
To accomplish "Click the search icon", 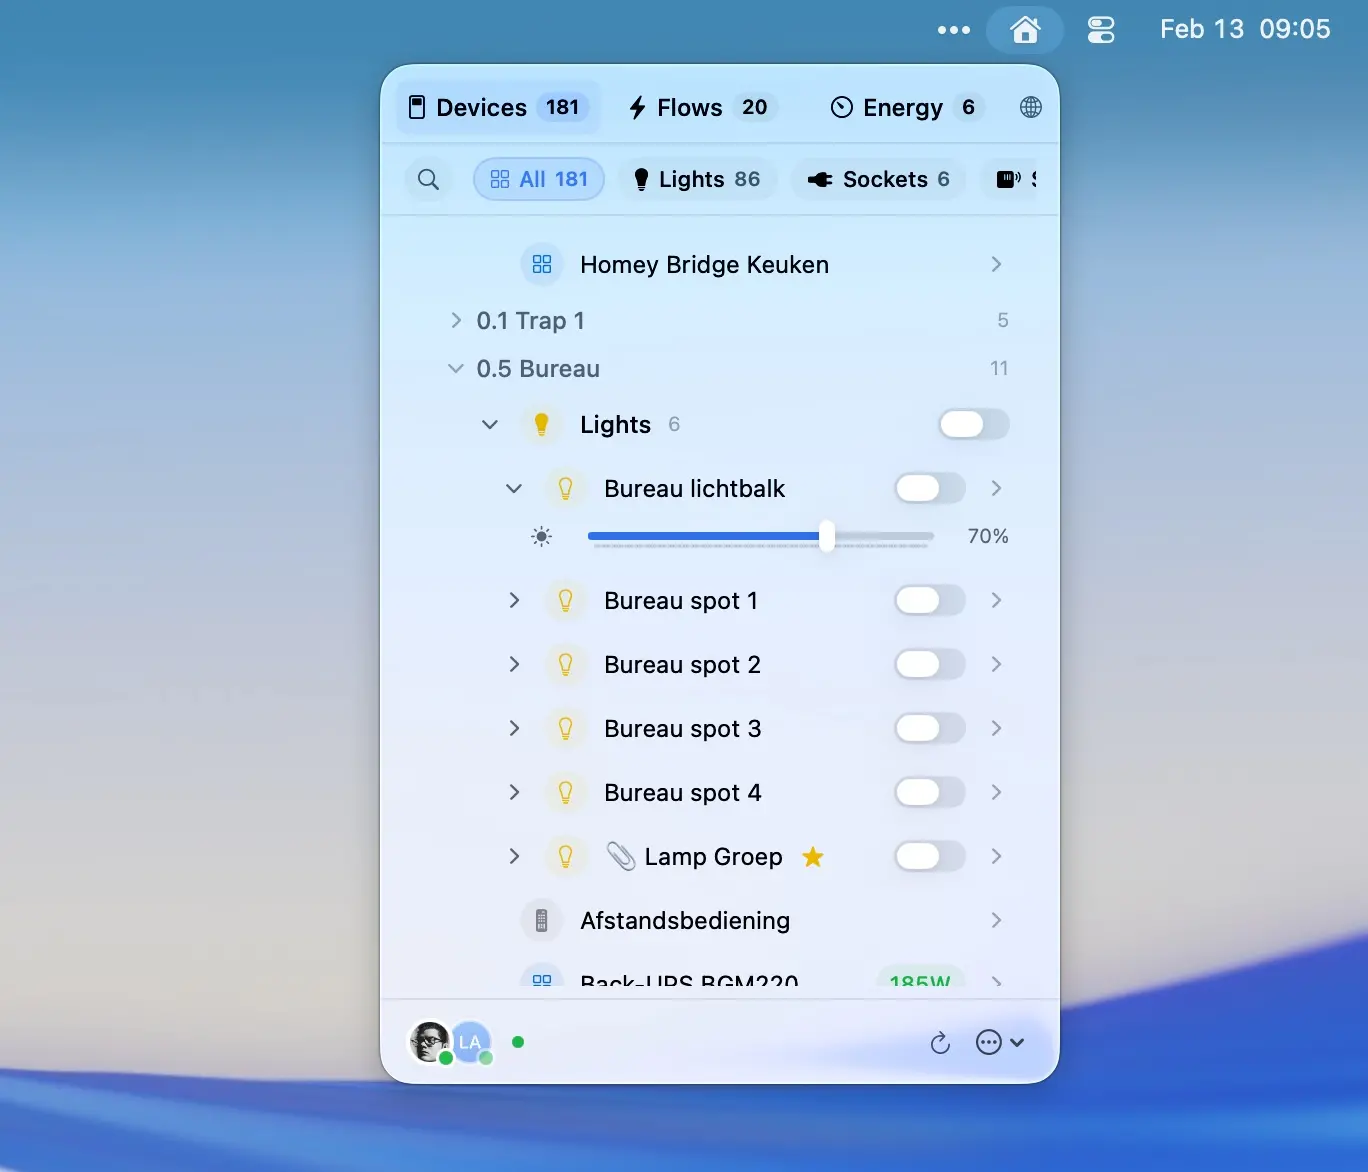I will pyautogui.click(x=428, y=179).
